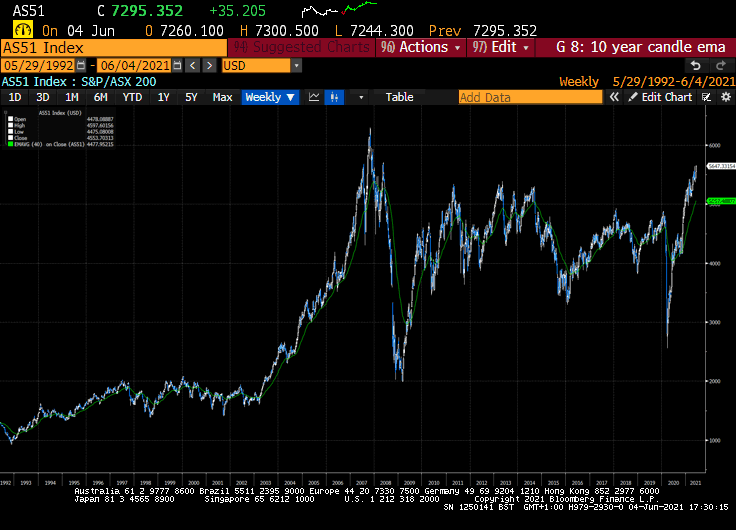Select the 5Y range tab
Viewport: 736px width, 530px height.
(191, 97)
